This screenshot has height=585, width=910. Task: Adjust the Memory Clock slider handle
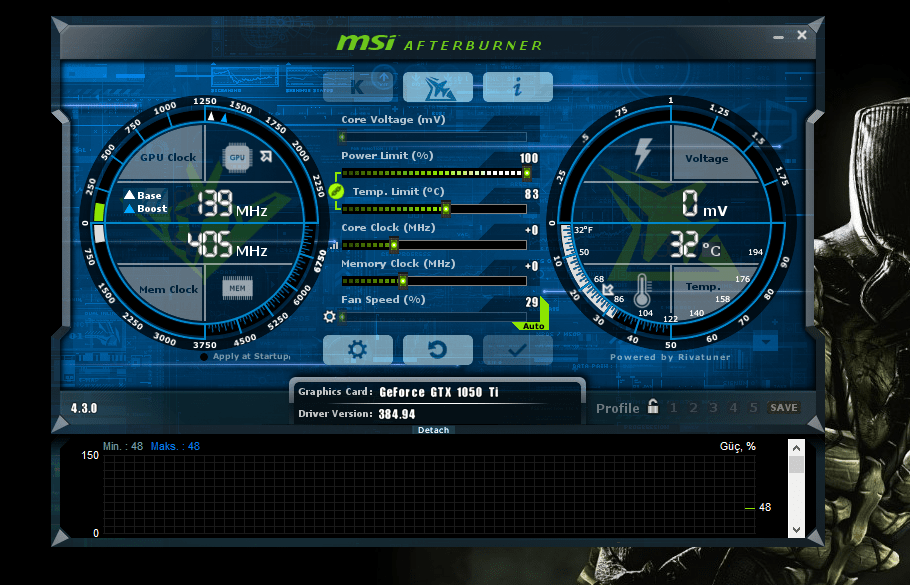click(402, 281)
